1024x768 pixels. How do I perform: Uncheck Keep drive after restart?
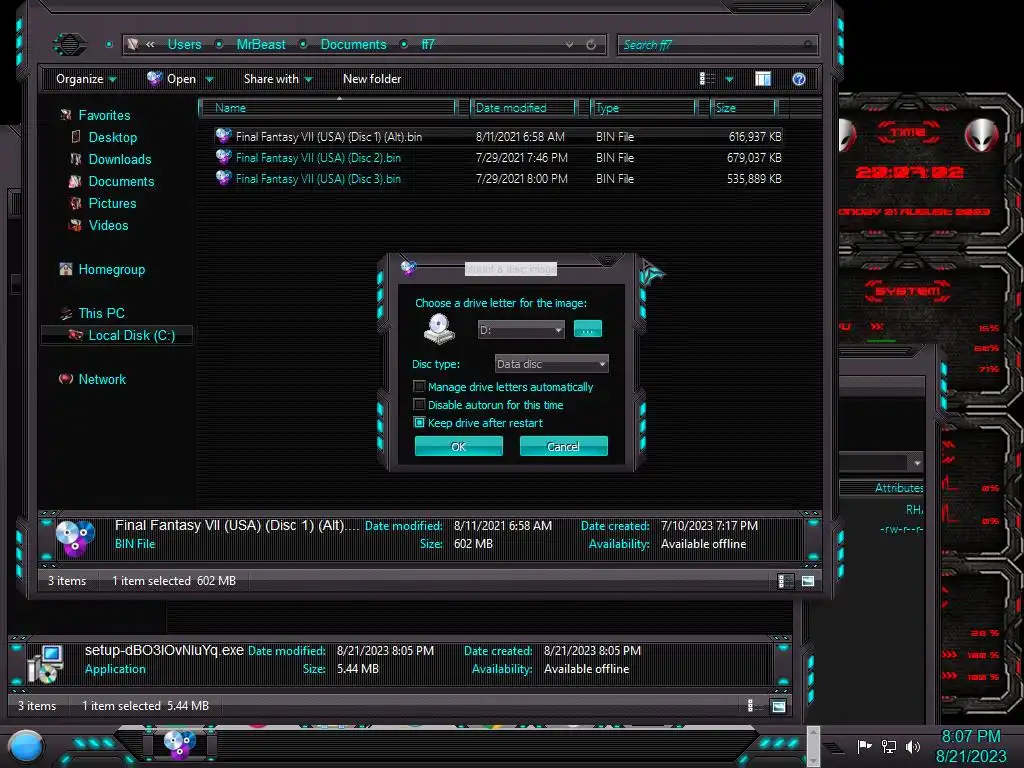tap(419, 423)
